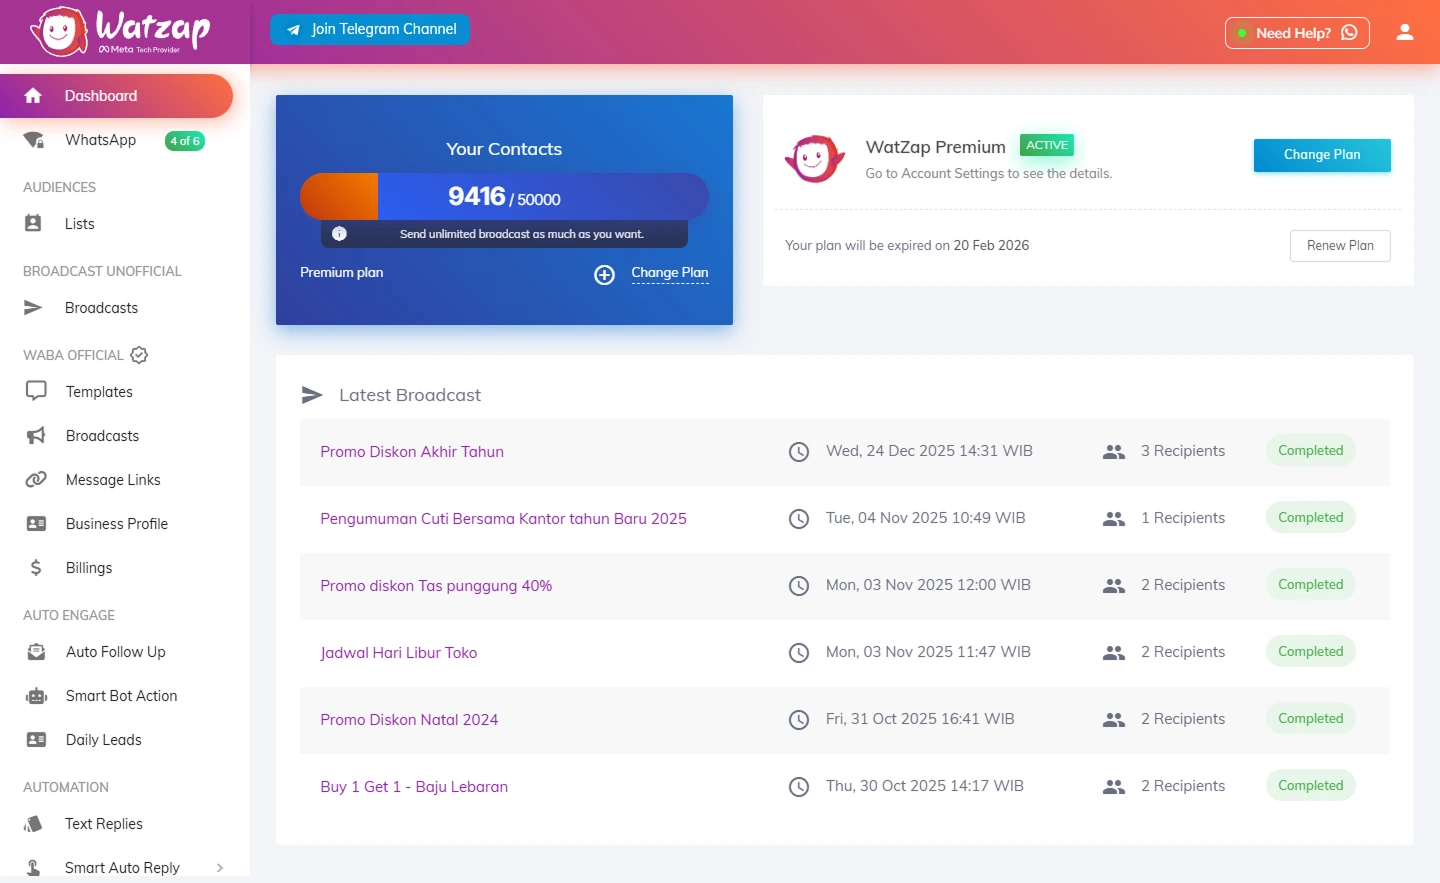Click the Renew Plan button

click(x=1340, y=246)
